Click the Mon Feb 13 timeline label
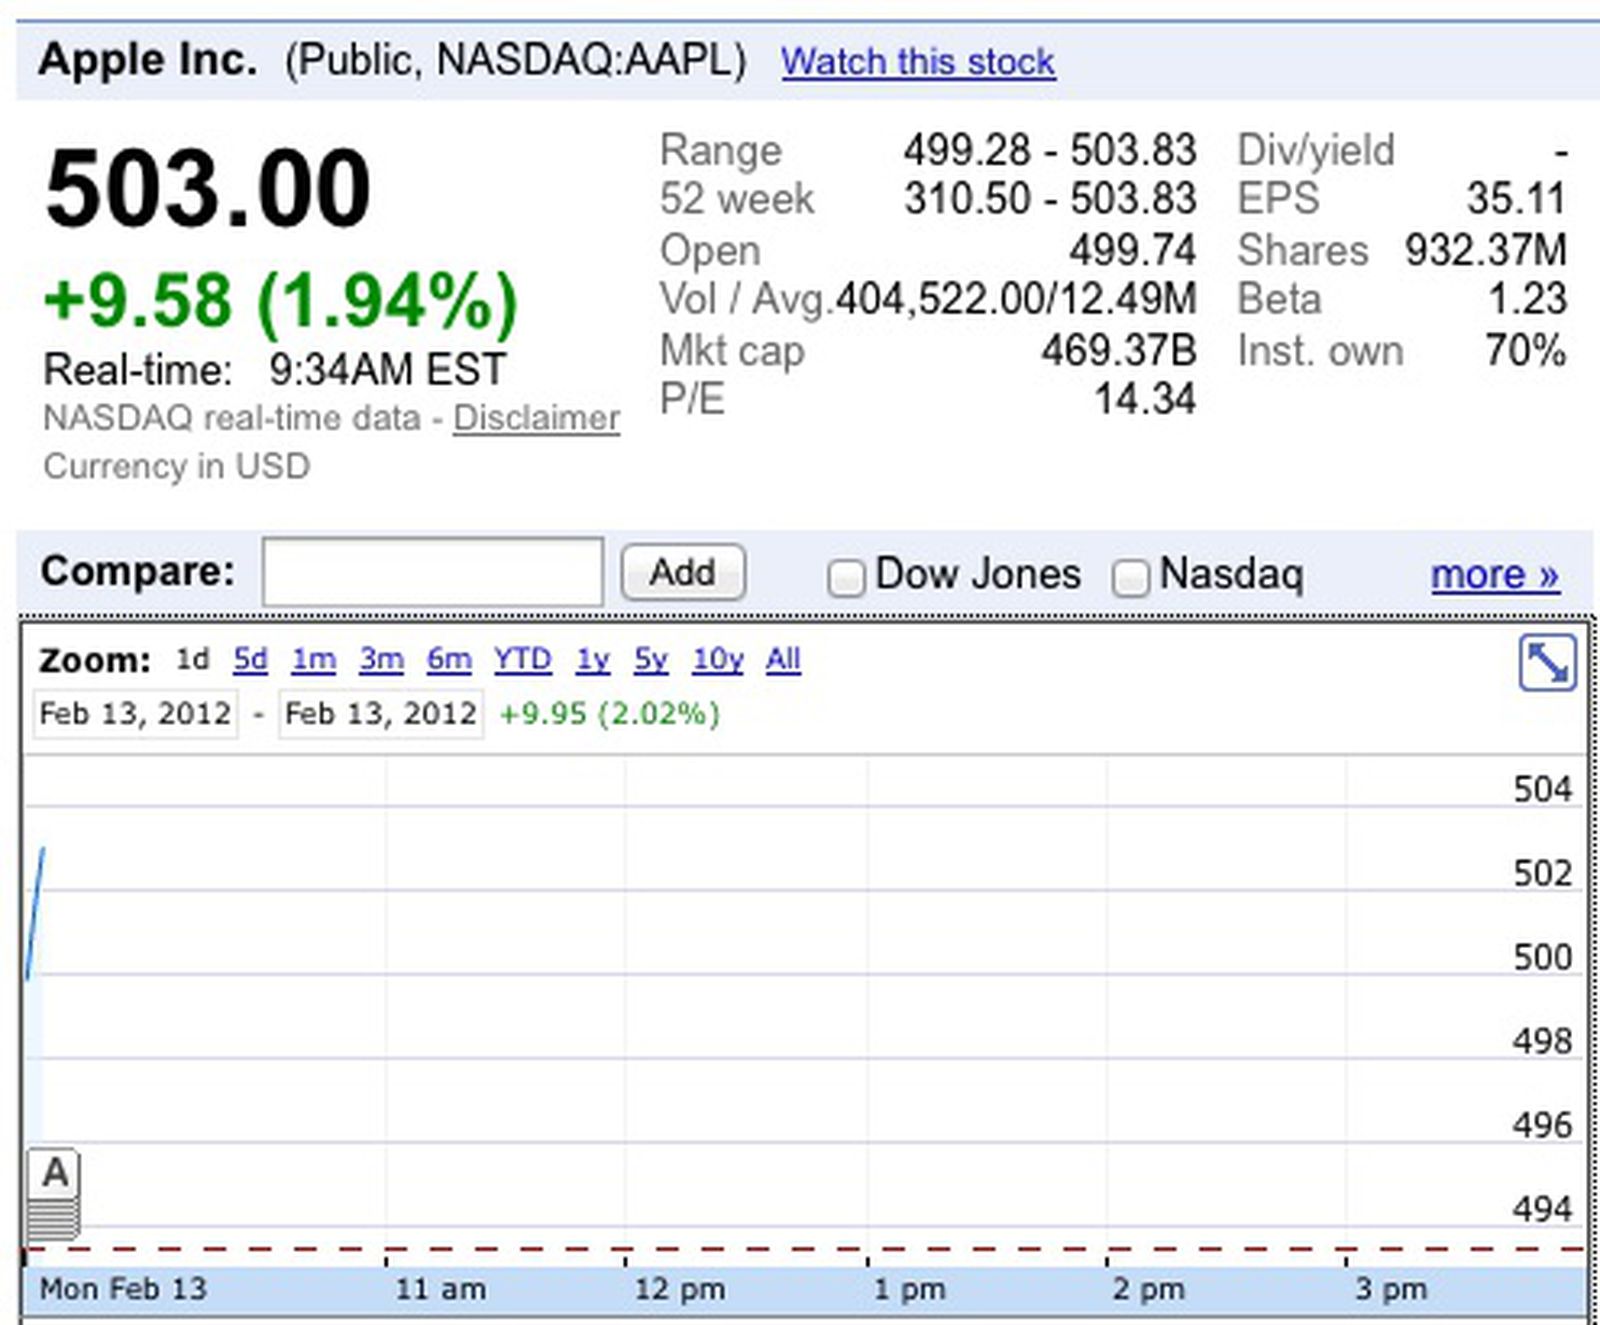1600x1325 pixels. point(122,1288)
